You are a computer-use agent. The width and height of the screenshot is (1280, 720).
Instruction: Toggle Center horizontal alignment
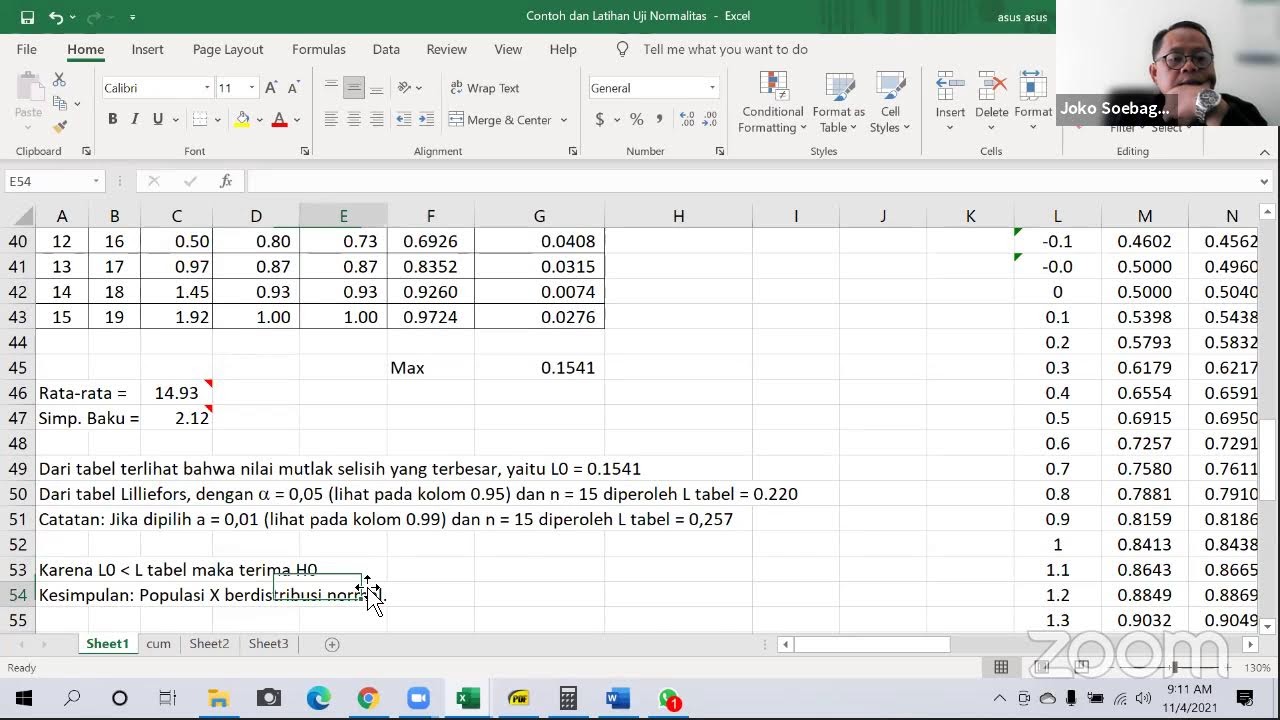coord(353,120)
